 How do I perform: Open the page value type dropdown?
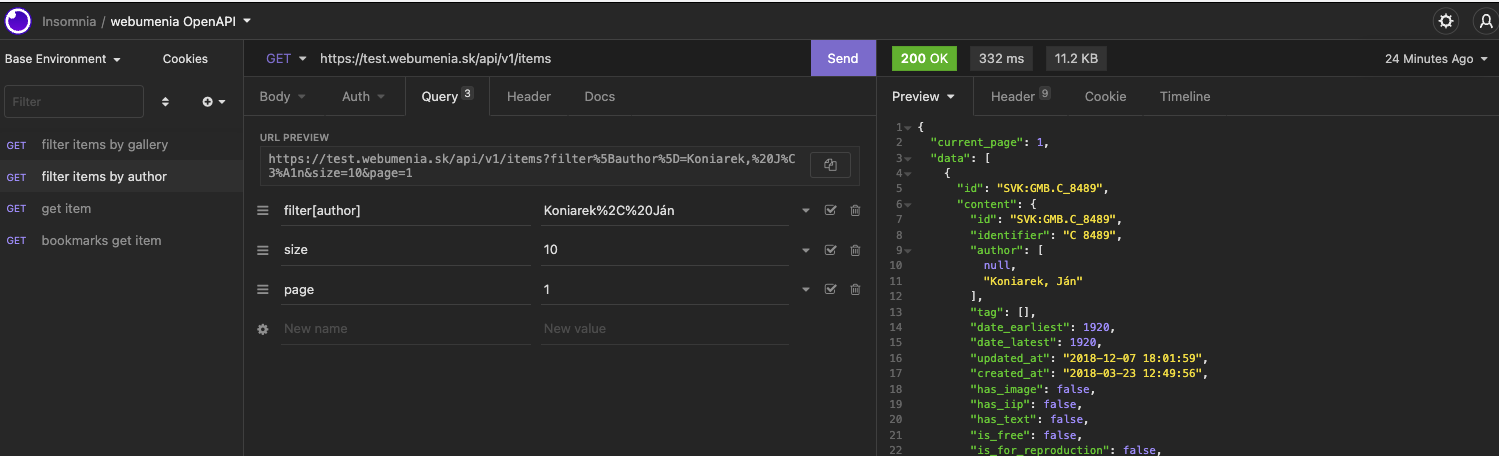point(806,290)
